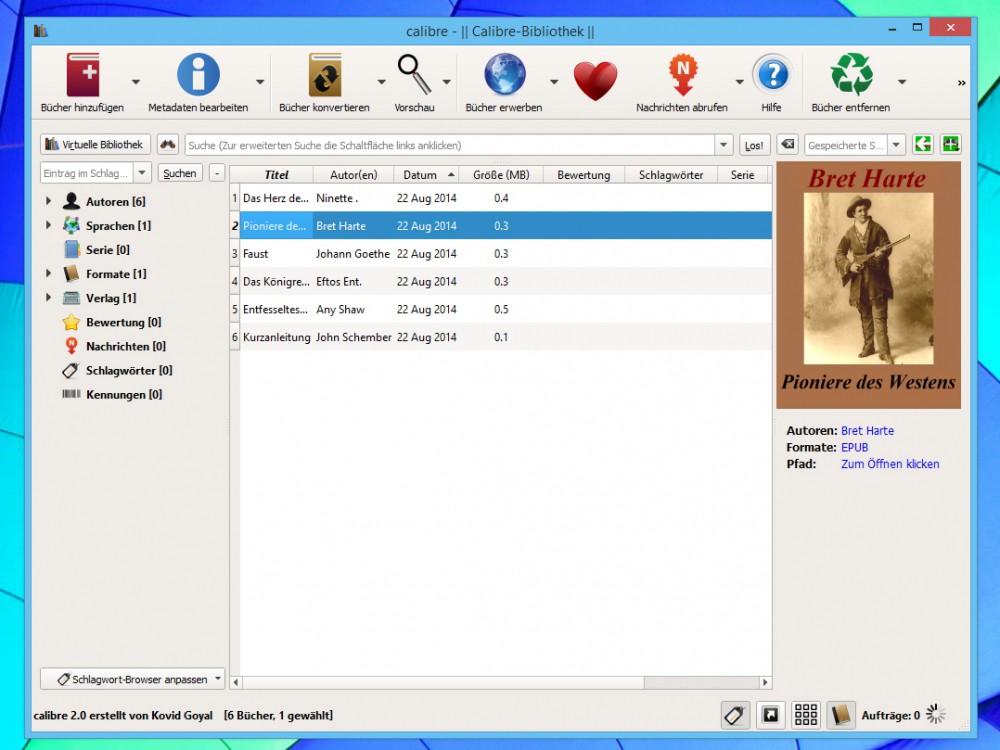
Task: Click the Bücher erwerben globe icon
Action: coord(504,76)
